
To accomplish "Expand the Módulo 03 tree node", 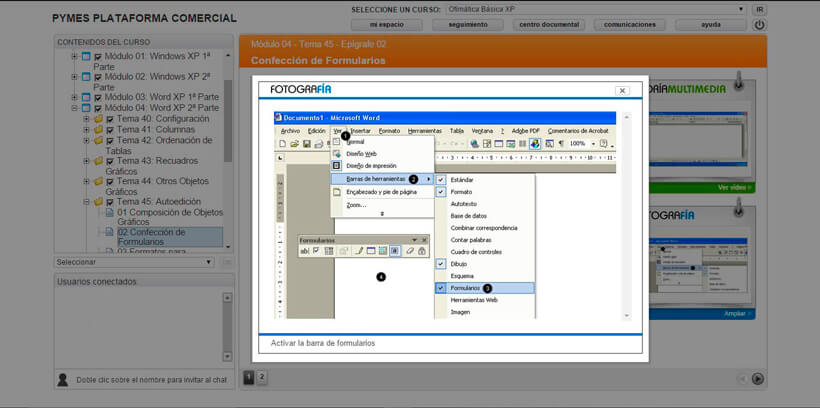I will pyautogui.click(x=74, y=97).
